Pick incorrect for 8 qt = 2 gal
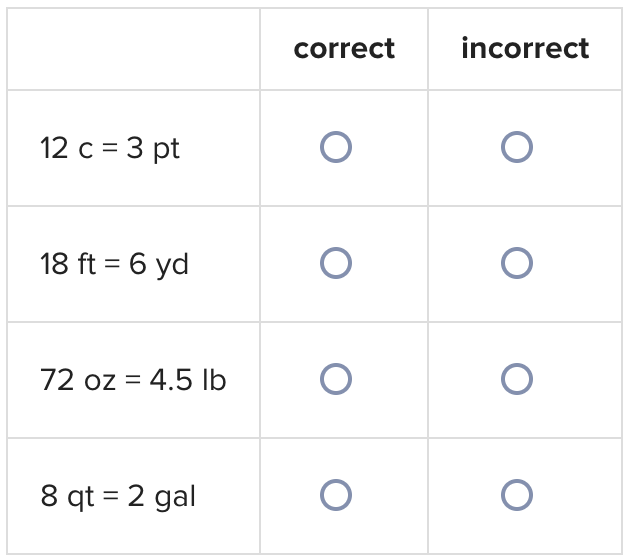Viewport: 636px width, 558px height. point(517,495)
